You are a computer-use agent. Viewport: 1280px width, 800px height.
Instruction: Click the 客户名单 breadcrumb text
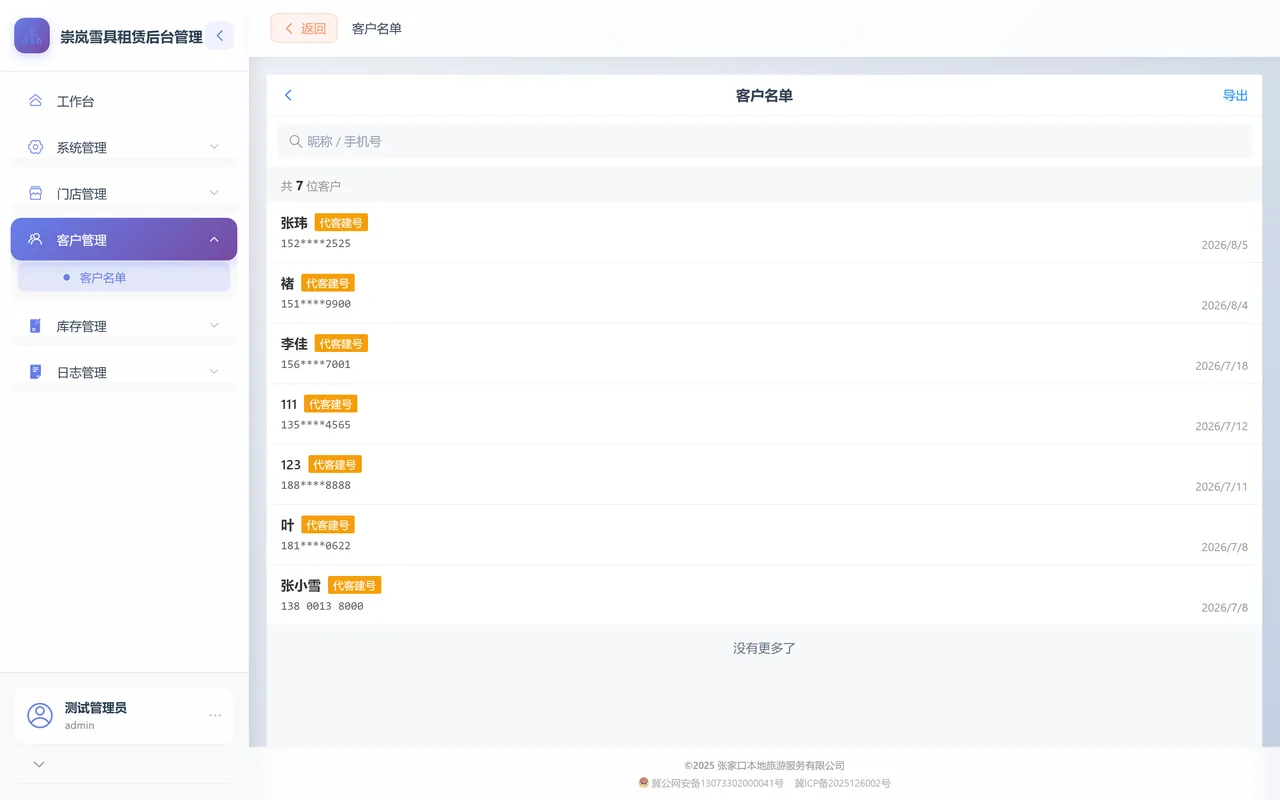pyautogui.click(x=377, y=29)
